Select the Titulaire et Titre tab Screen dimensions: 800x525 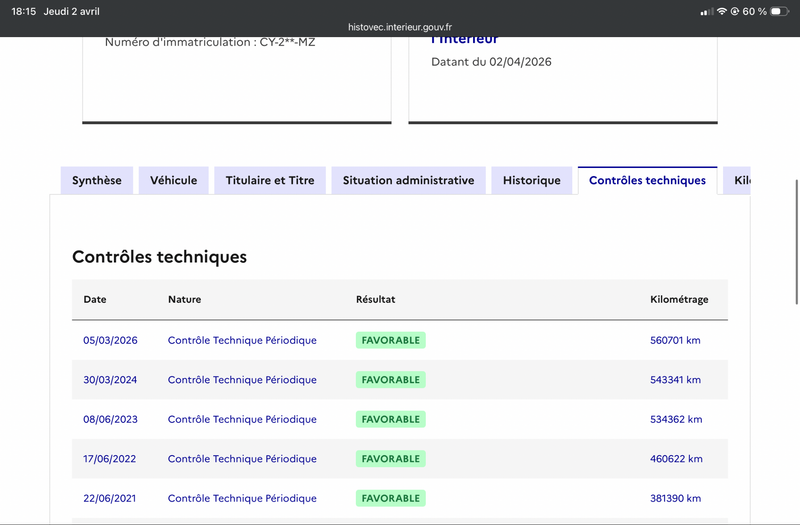tap(270, 180)
